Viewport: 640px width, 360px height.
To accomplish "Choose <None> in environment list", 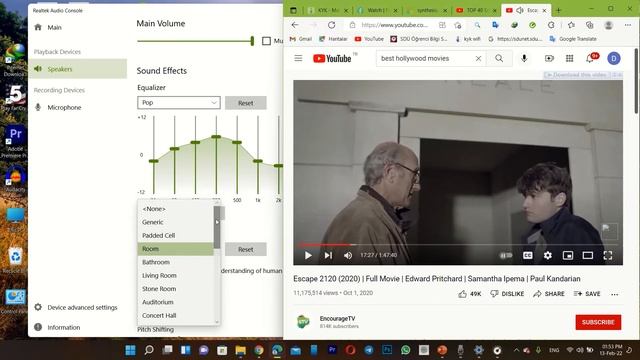I will pyautogui.click(x=176, y=209).
